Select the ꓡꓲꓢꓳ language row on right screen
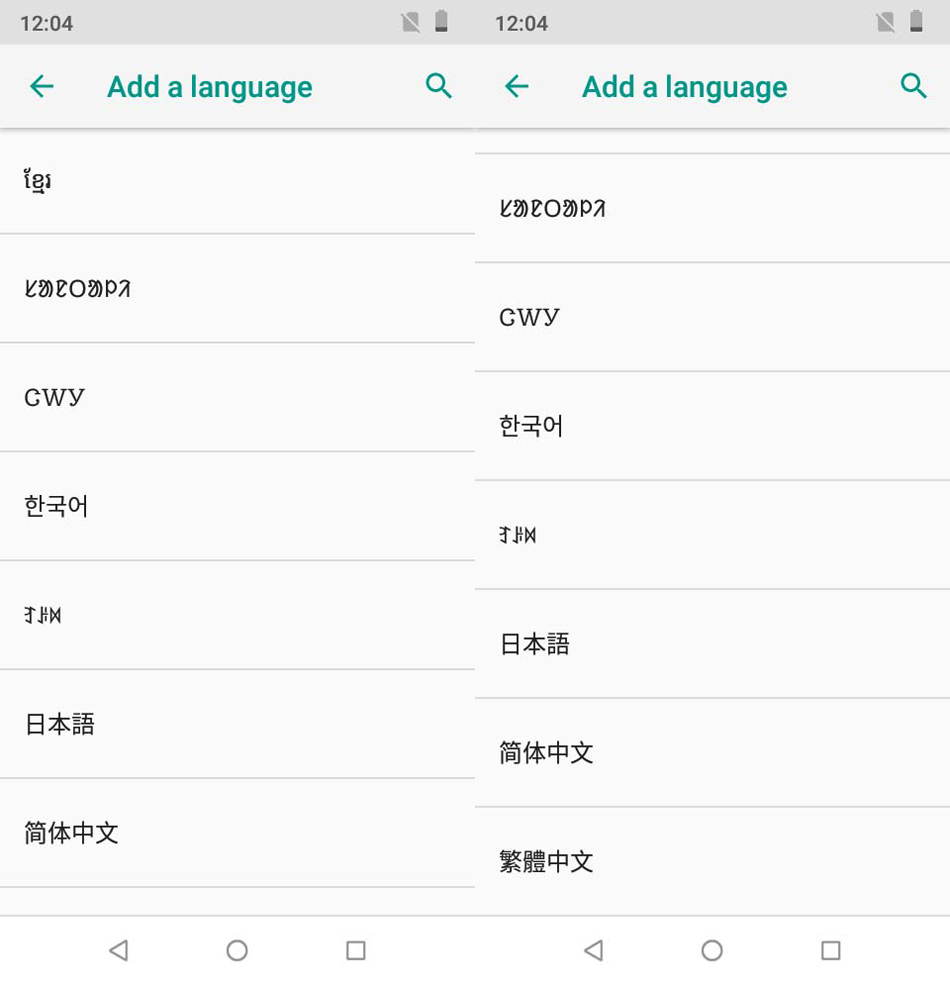This screenshot has width=950, height=986. pyautogui.click(x=712, y=208)
